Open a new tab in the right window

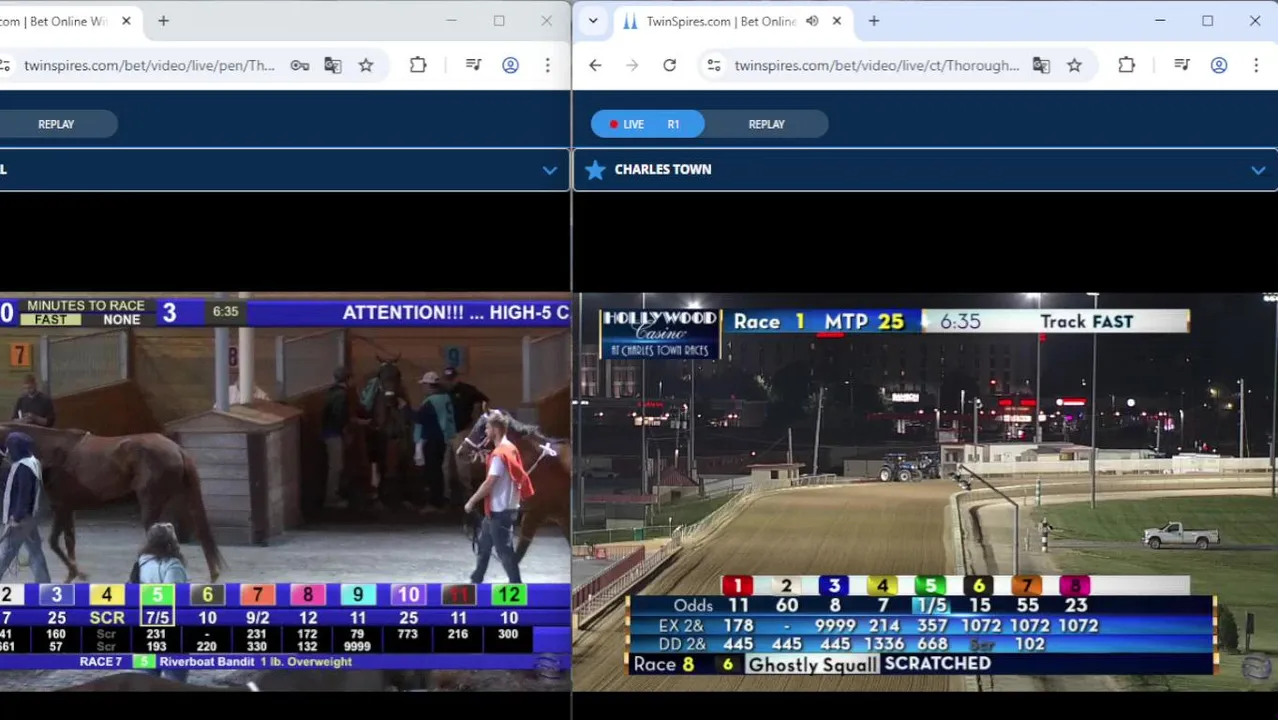(x=874, y=21)
